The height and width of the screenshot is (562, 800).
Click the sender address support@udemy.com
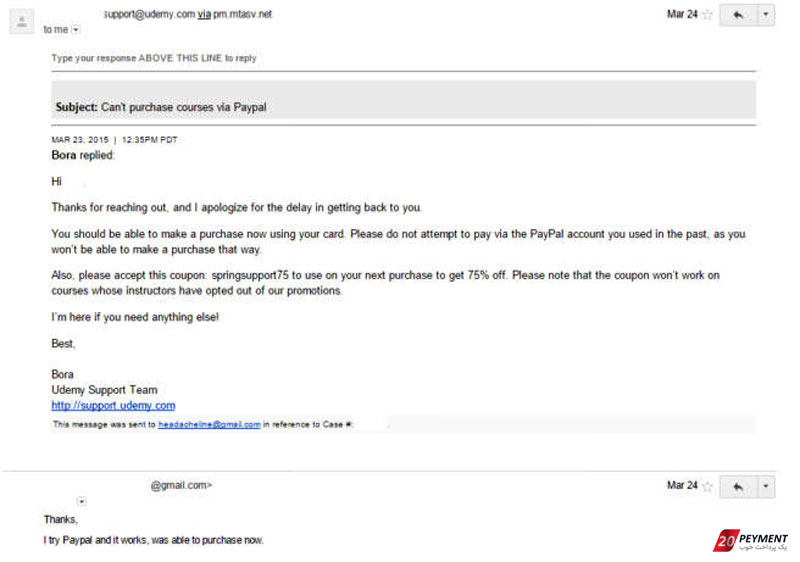tap(149, 14)
